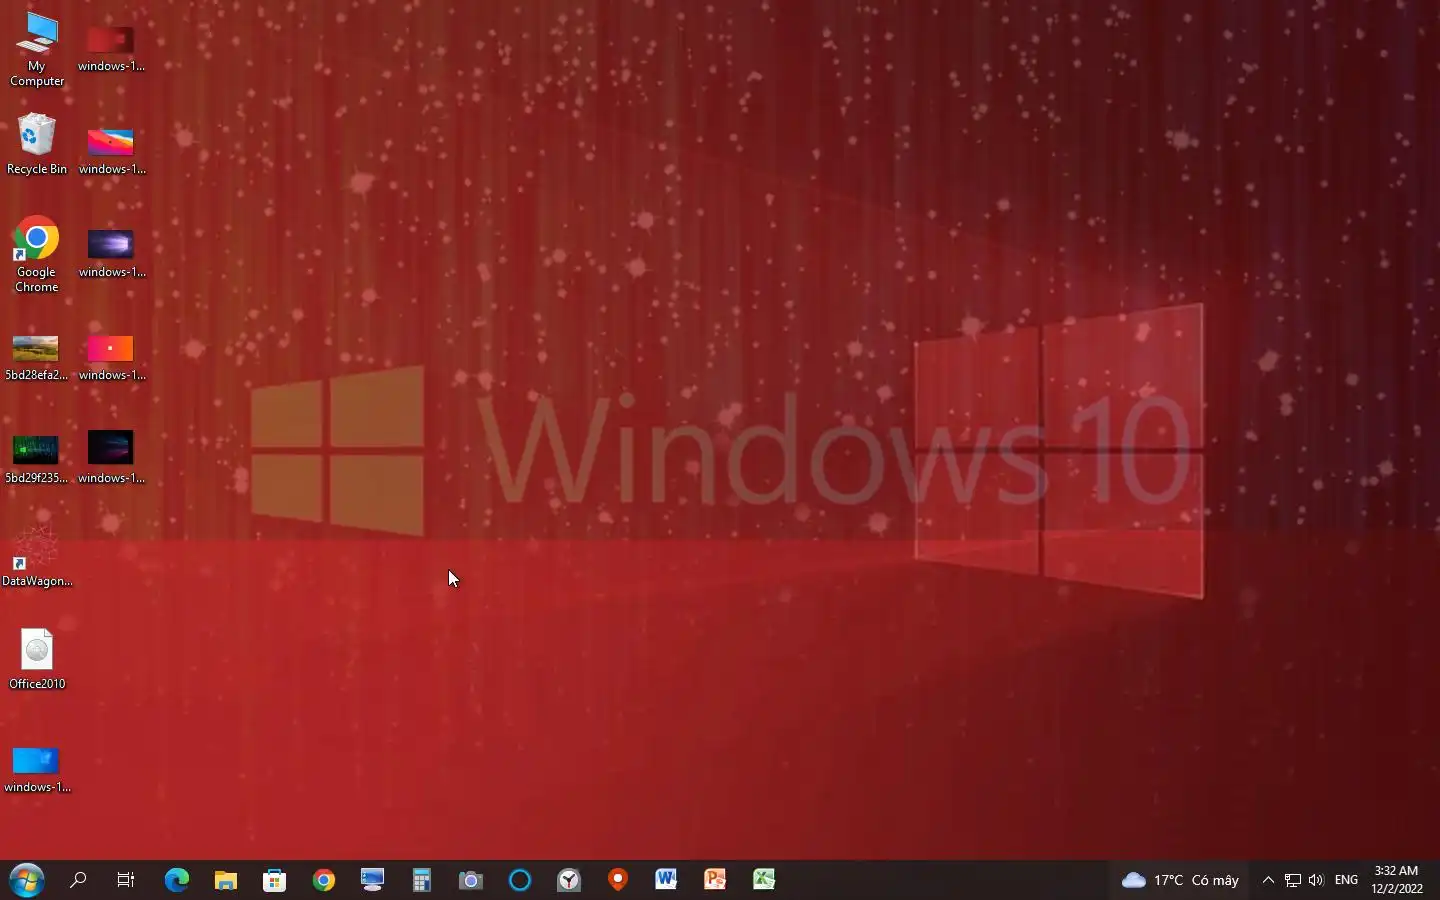Select the purple glow windows-1 image beside Chrome

click(111, 255)
